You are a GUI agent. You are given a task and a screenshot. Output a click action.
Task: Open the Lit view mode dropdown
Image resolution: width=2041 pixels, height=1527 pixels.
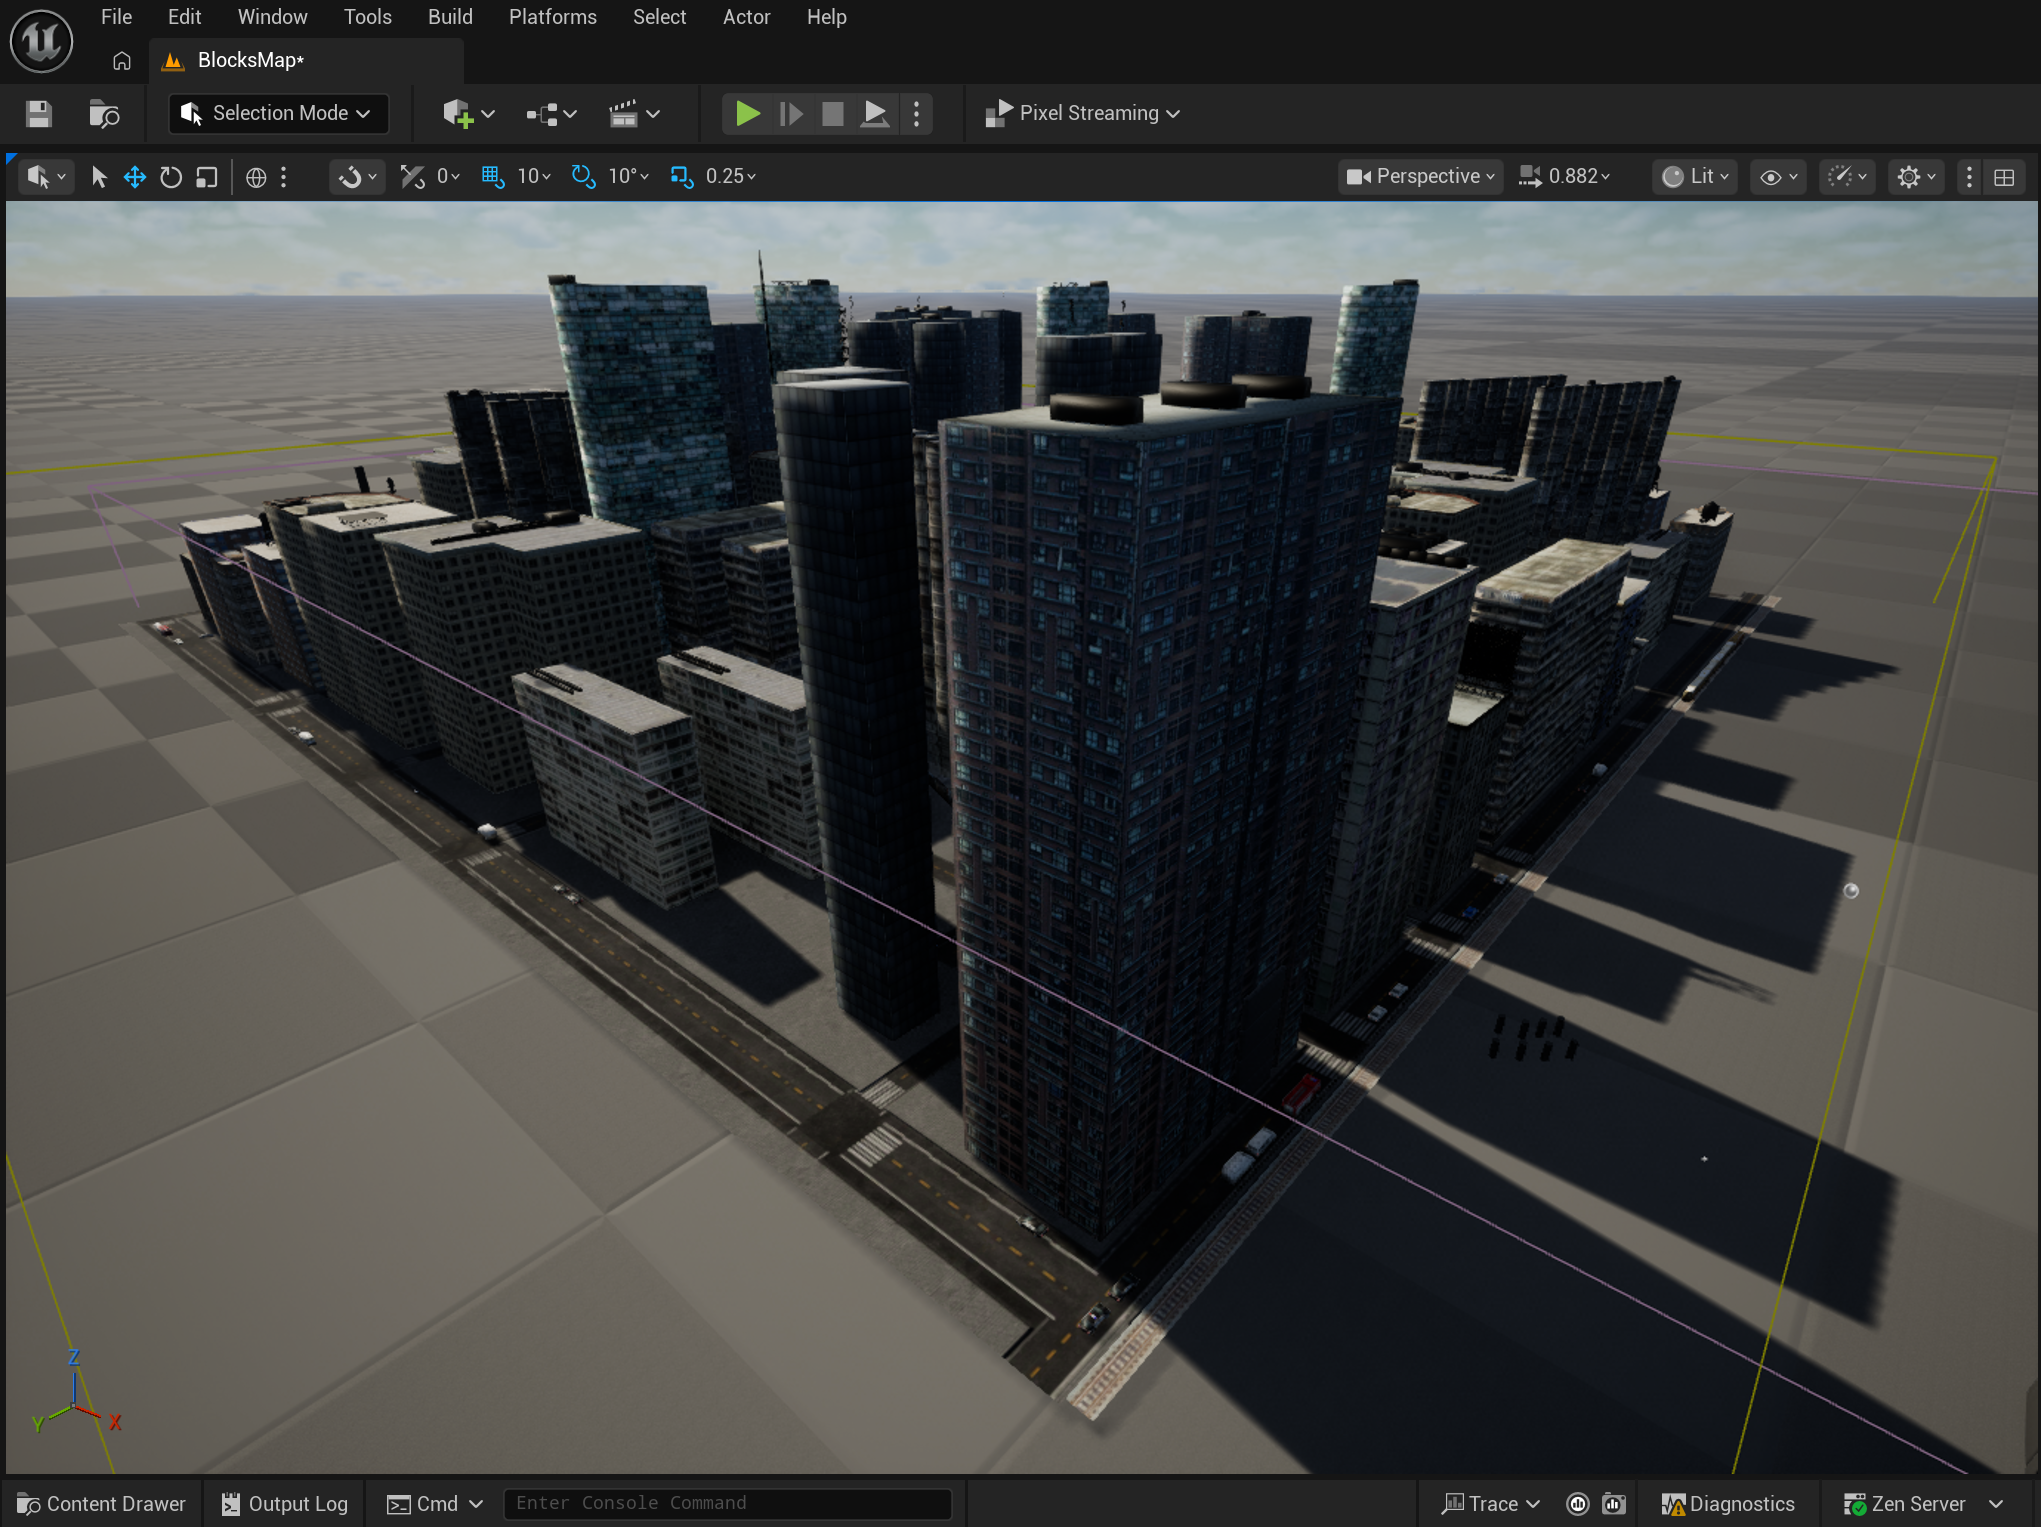(x=1696, y=177)
